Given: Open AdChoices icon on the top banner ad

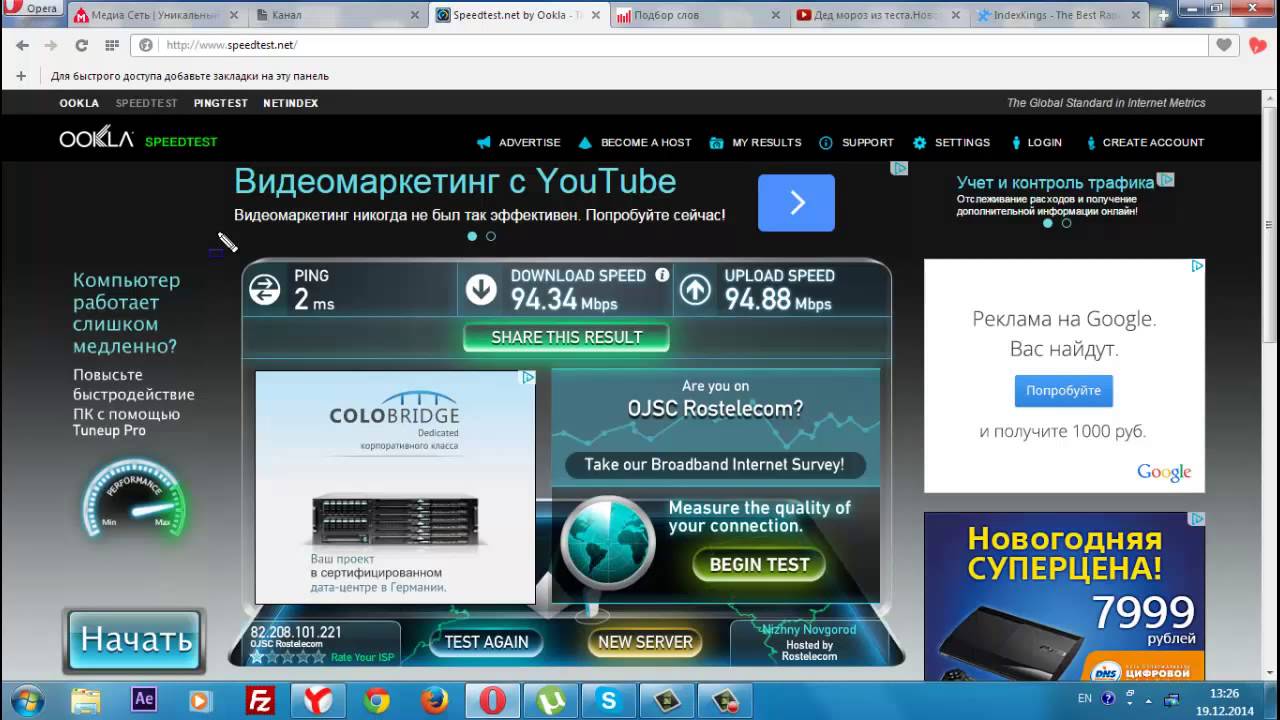Looking at the screenshot, I should click(x=899, y=168).
